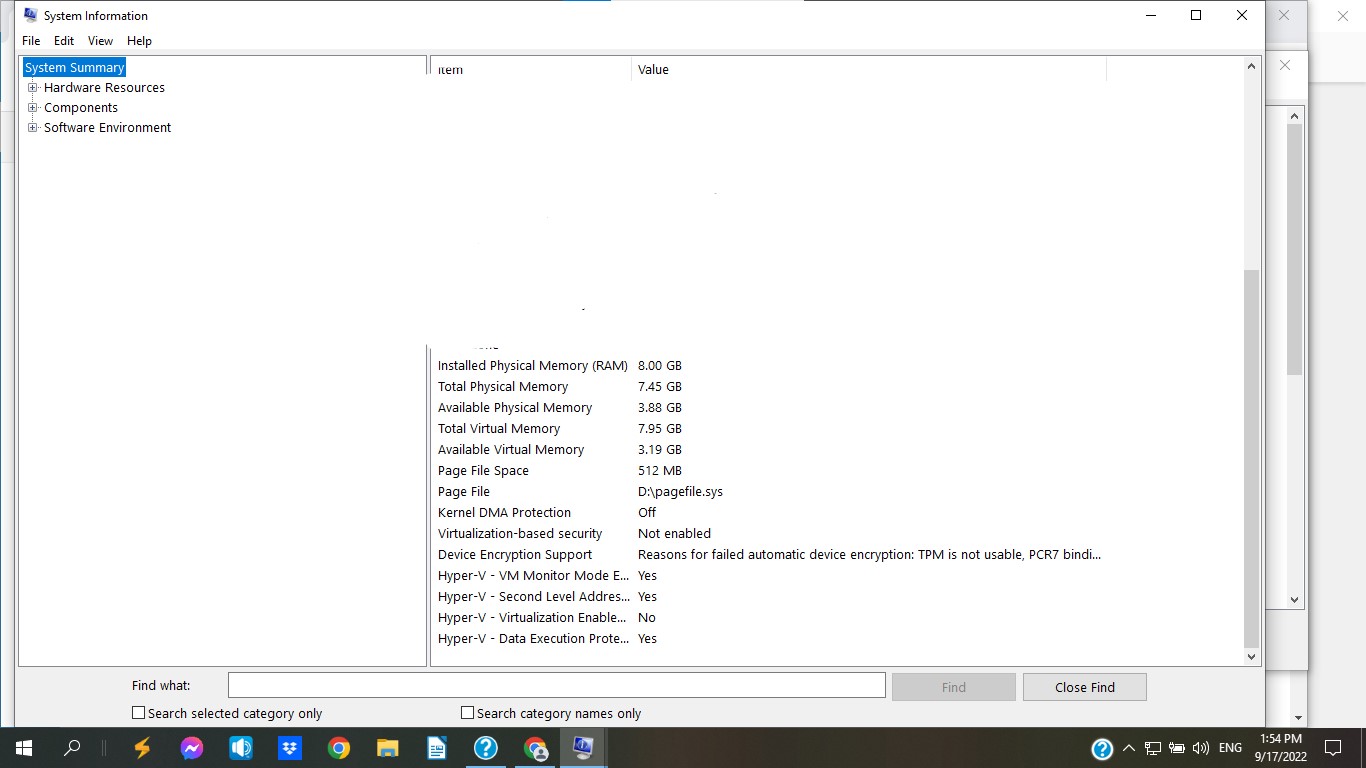Click inside the Find what text box
Viewport: 1366px width, 768px height.
[x=556, y=685]
